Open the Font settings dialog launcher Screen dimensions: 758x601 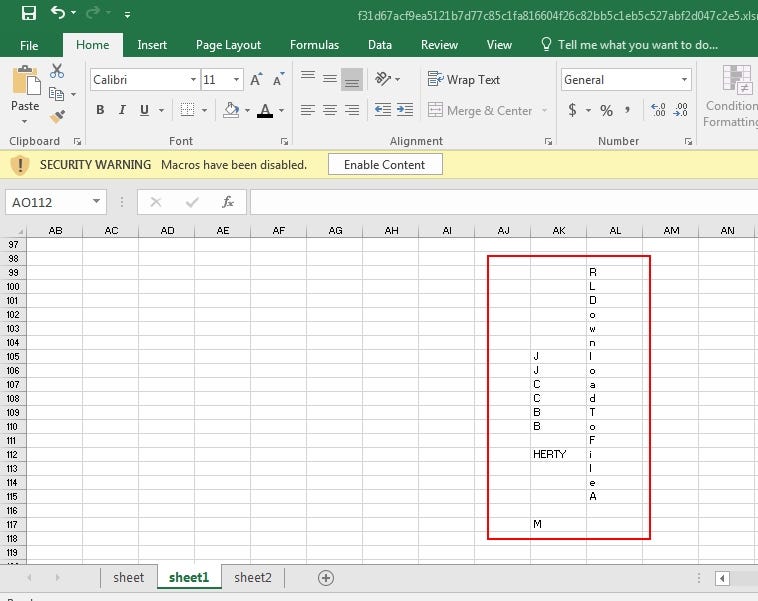284,142
